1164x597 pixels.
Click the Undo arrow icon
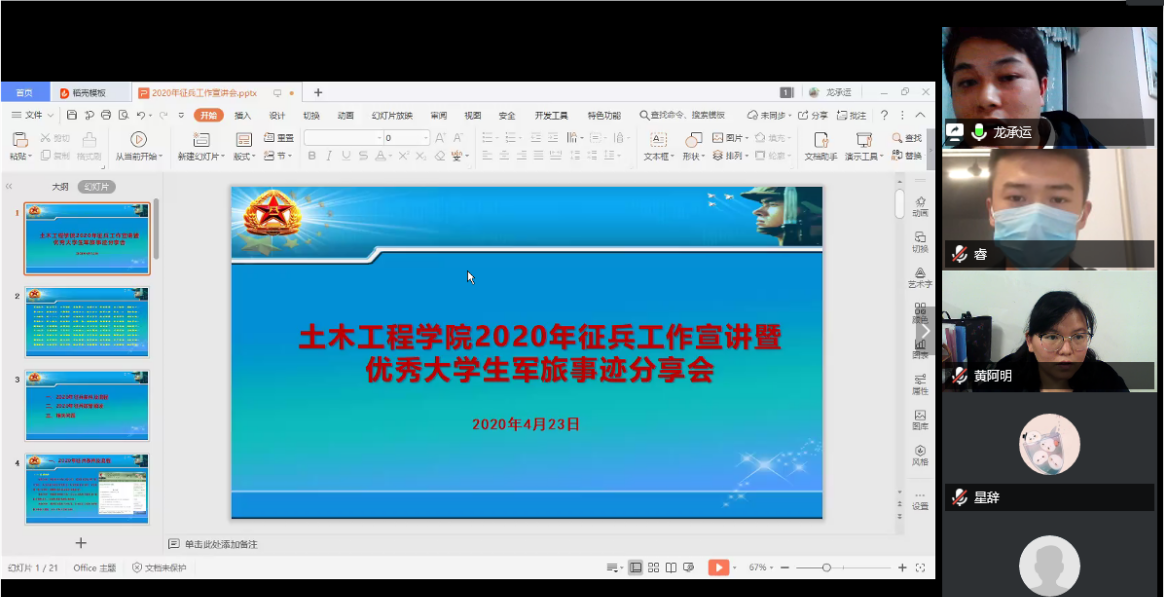tap(139, 115)
